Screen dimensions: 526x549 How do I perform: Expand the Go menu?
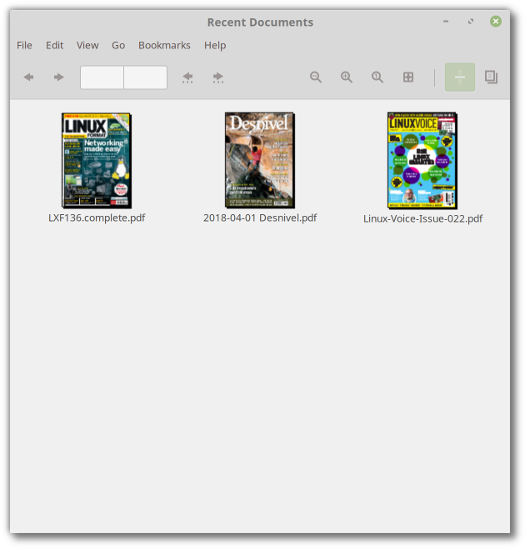pos(118,46)
